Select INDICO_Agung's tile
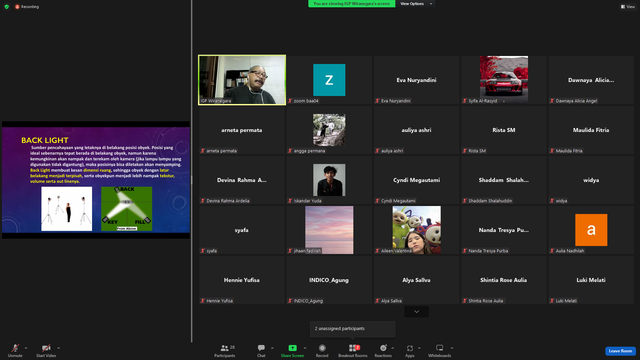 tap(329, 280)
